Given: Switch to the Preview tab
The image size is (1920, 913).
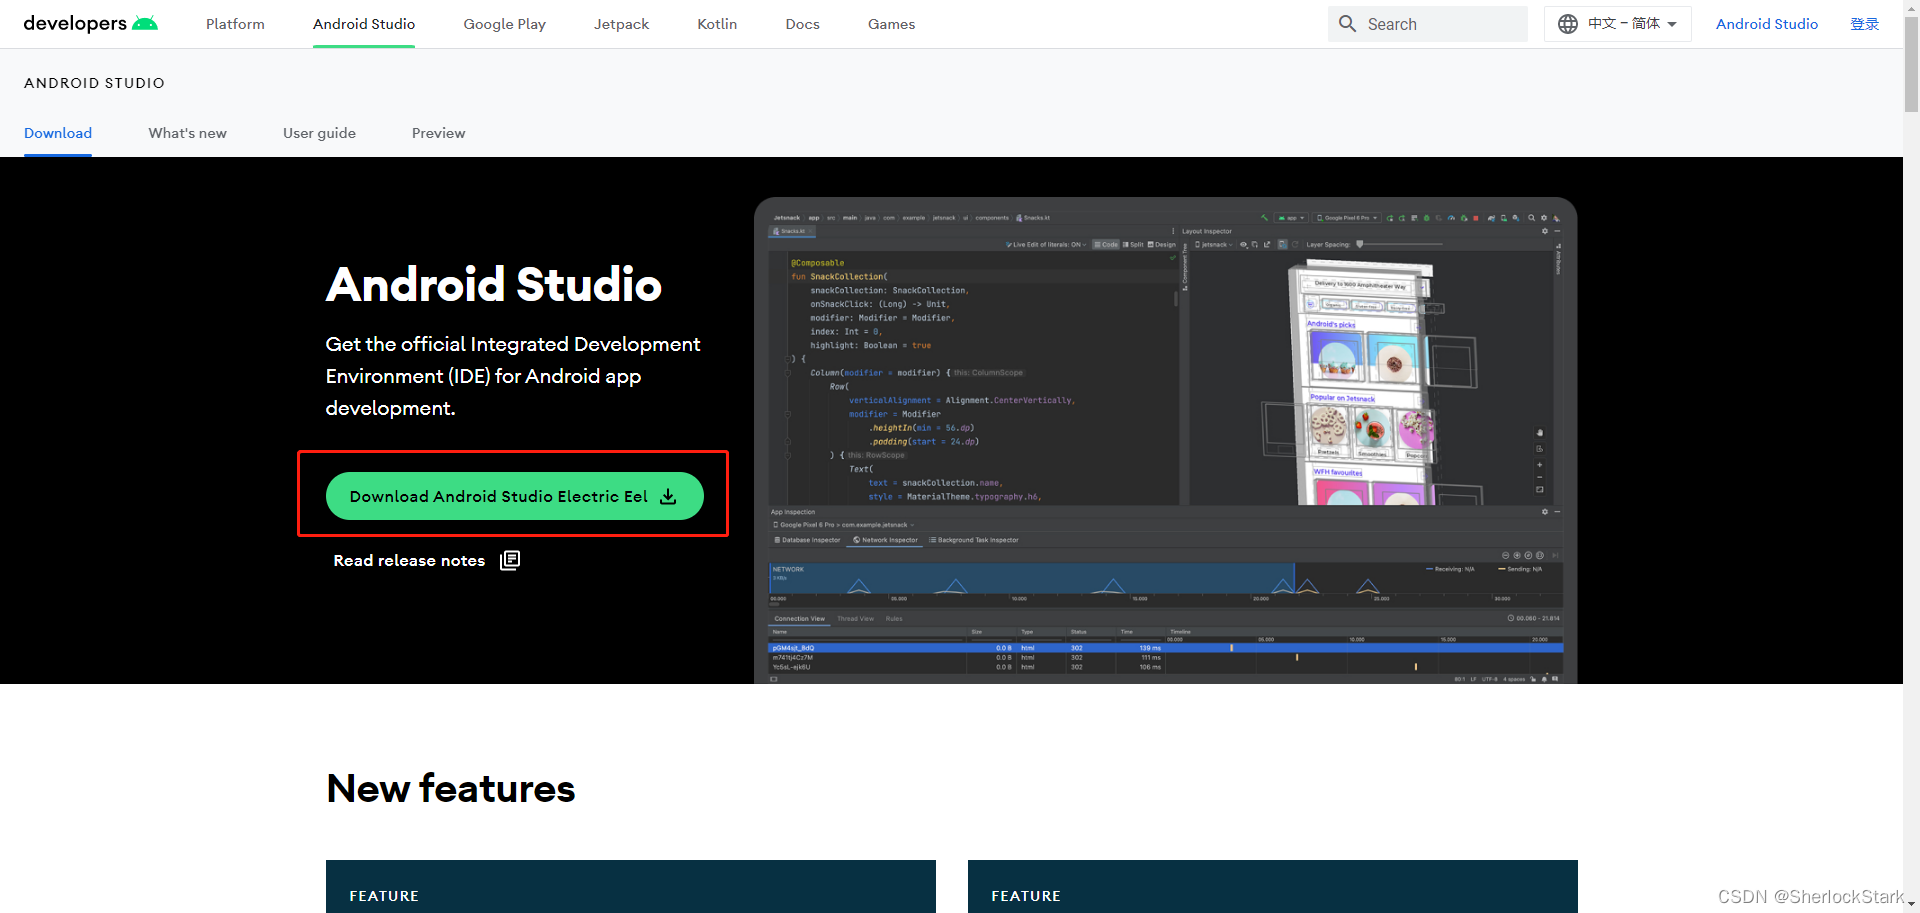Looking at the screenshot, I should 438,133.
